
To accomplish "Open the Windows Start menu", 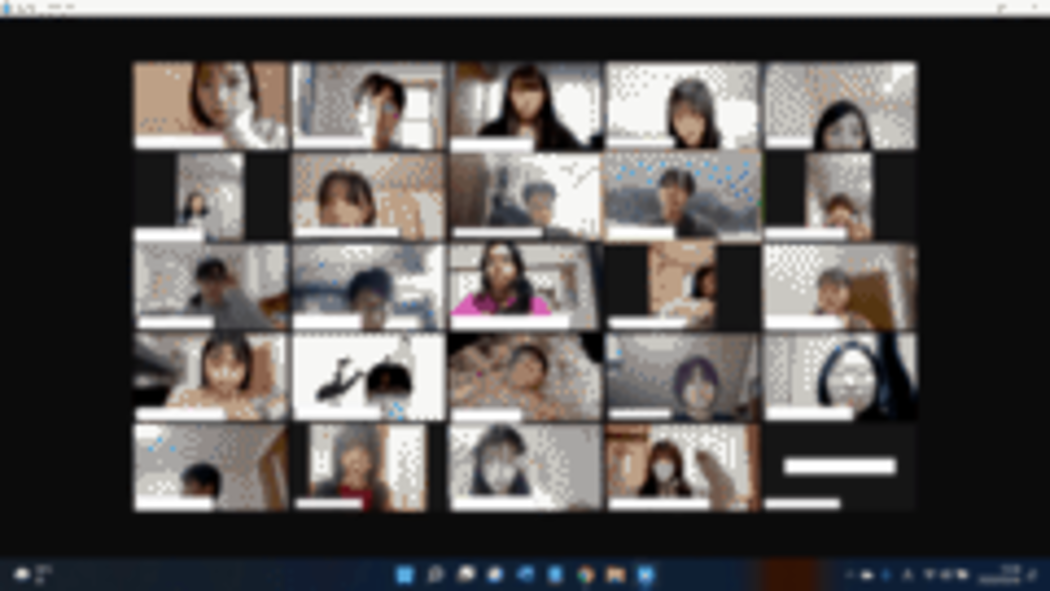I will [x=405, y=575].
